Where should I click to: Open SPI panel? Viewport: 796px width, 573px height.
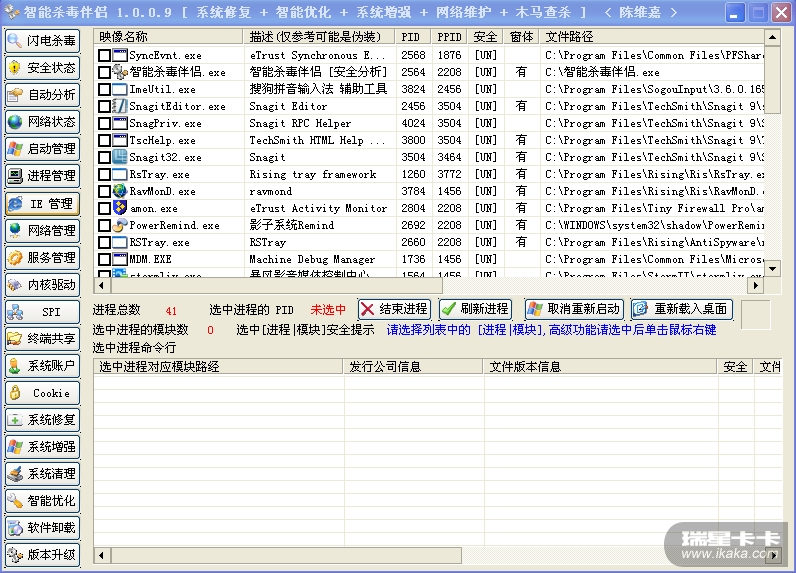[x=43, y=312]
